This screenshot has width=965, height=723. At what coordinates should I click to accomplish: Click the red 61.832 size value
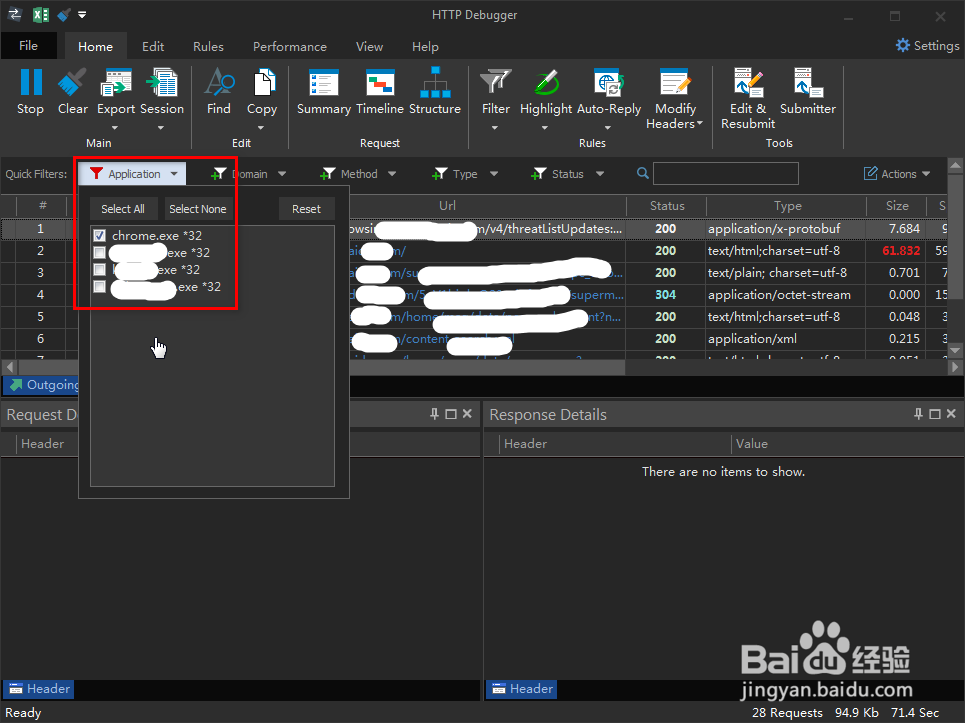[901, 250]
